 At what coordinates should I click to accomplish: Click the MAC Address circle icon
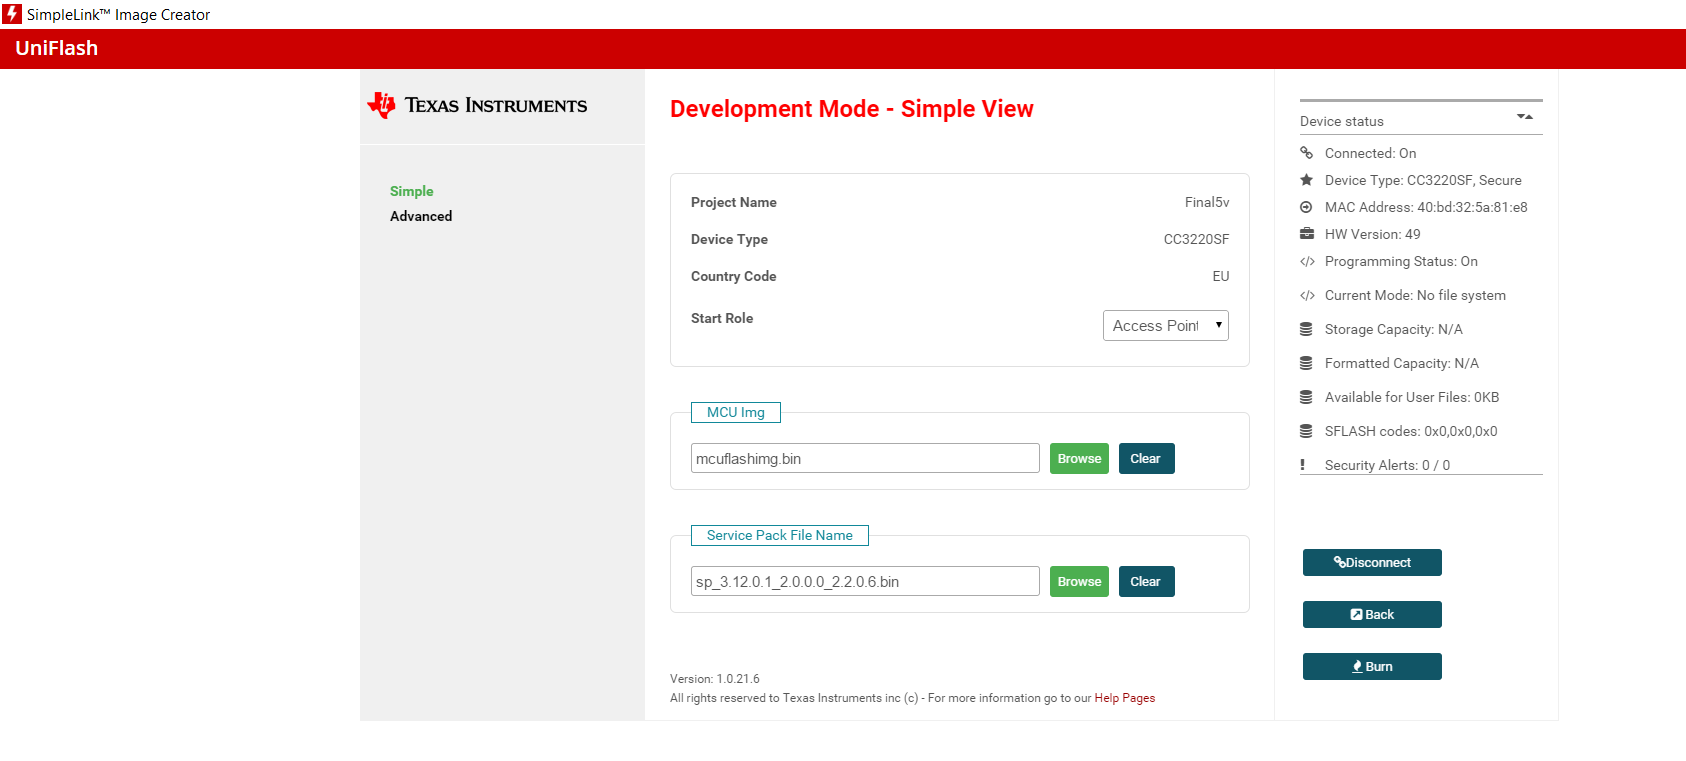(1306, 207)
